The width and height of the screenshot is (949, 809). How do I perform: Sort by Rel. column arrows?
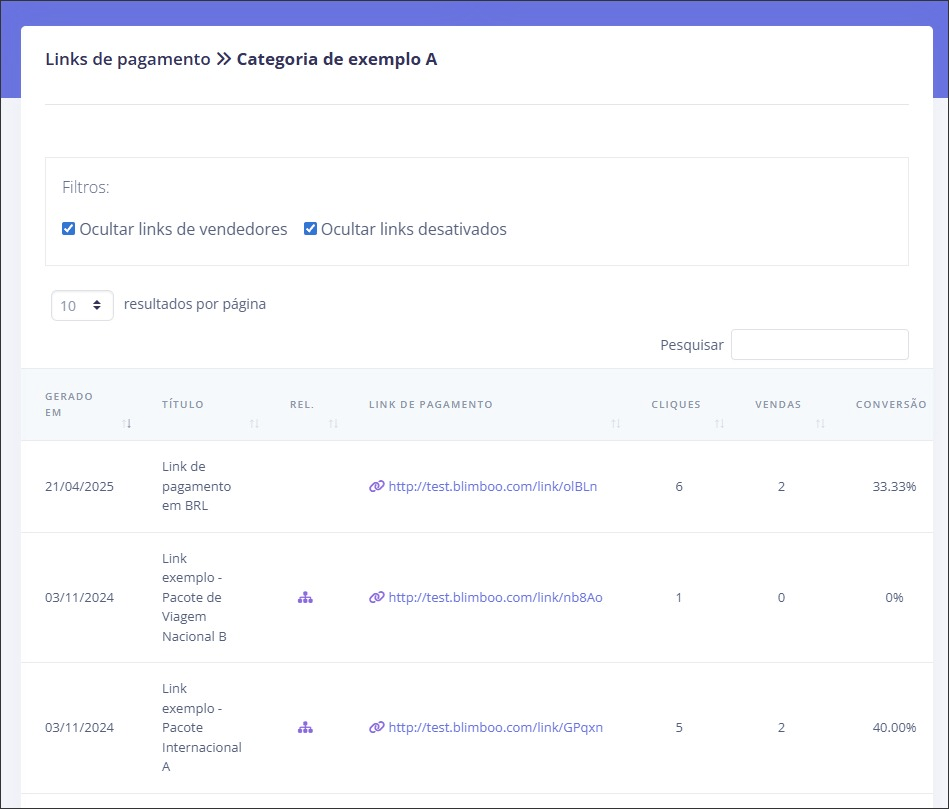pyautogui.click(x=333, y=424)
